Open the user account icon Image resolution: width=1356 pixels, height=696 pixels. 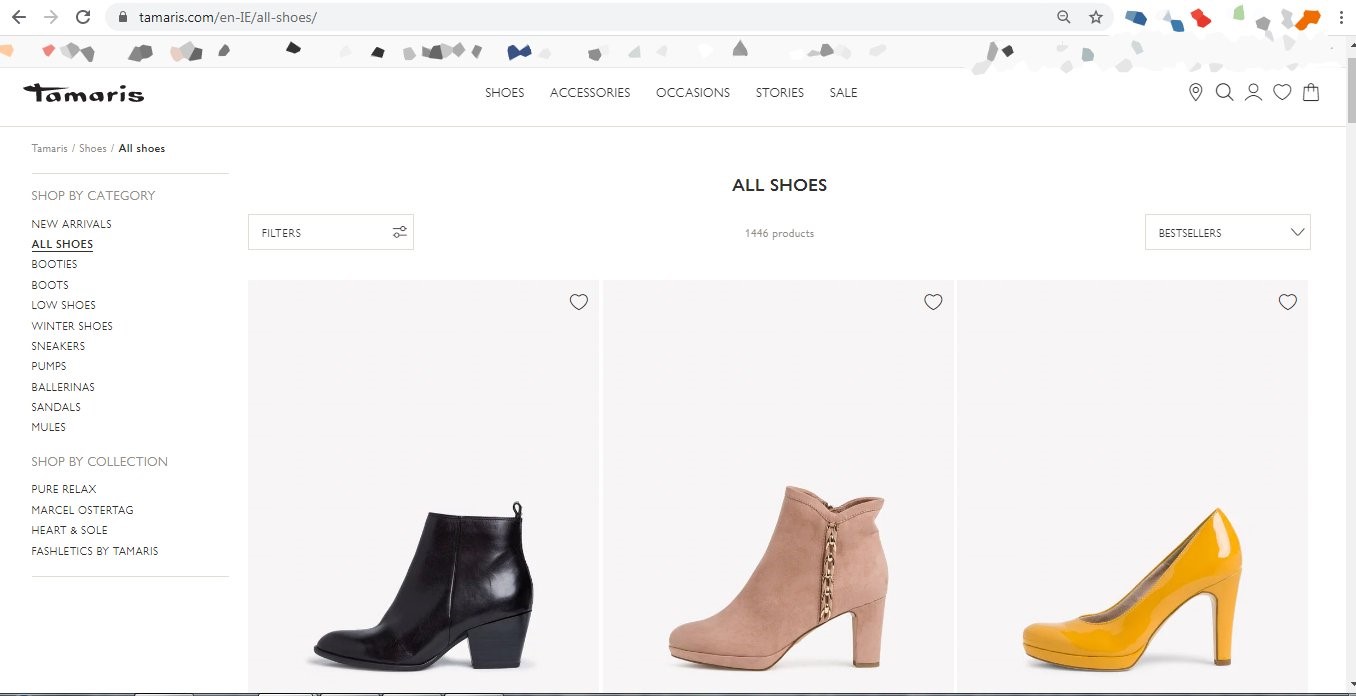[x=1253, y=93]
